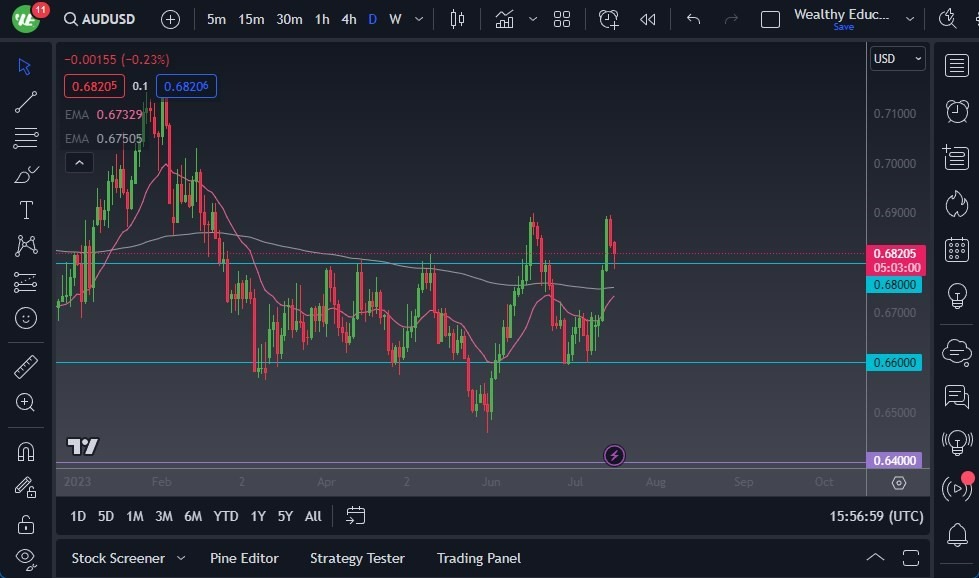This screenshot has width=979, height=578.
Task: Click the AUDUSD symbol search field
Action: [105, 19]
